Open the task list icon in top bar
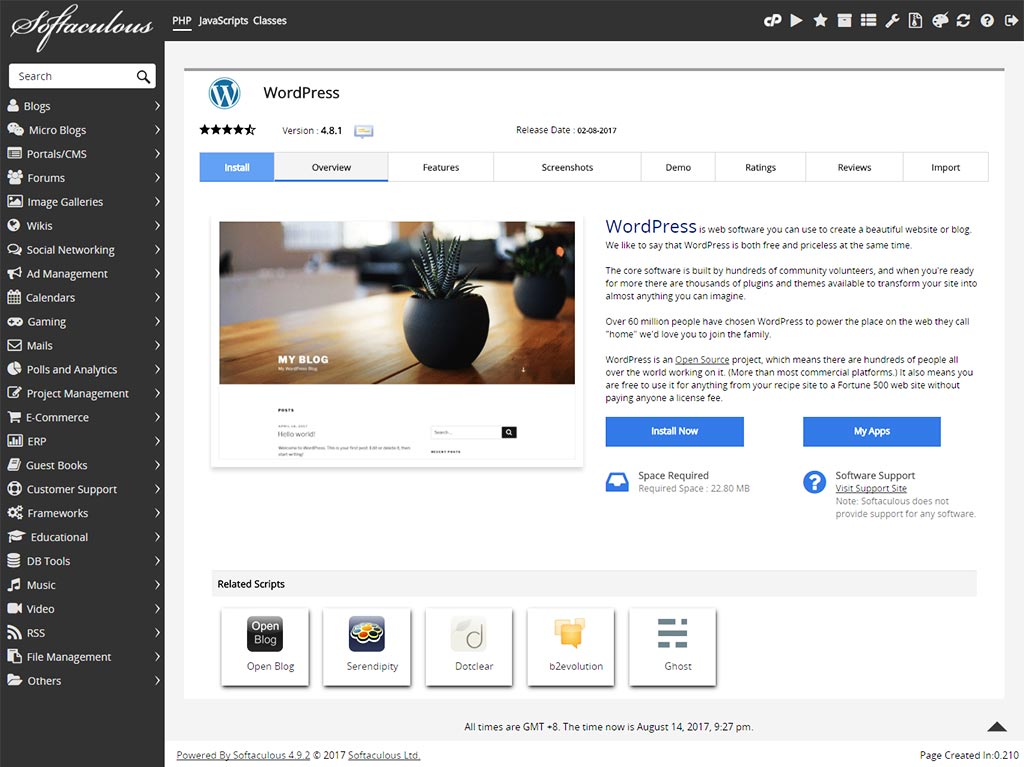This screenshot has height=767, width=1024. [x=868, y=21]
